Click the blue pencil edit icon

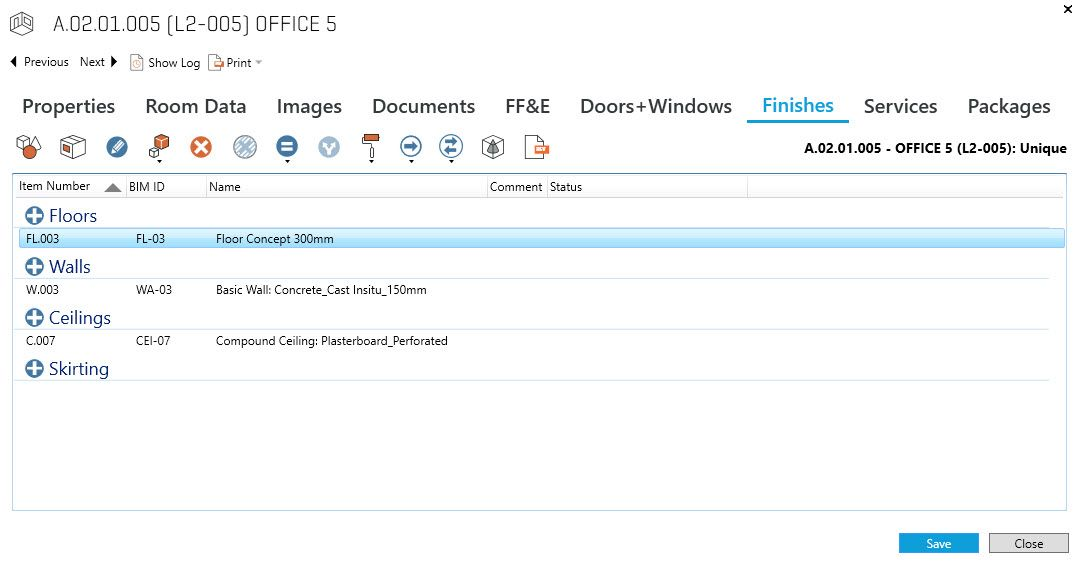tap(117, 148)
